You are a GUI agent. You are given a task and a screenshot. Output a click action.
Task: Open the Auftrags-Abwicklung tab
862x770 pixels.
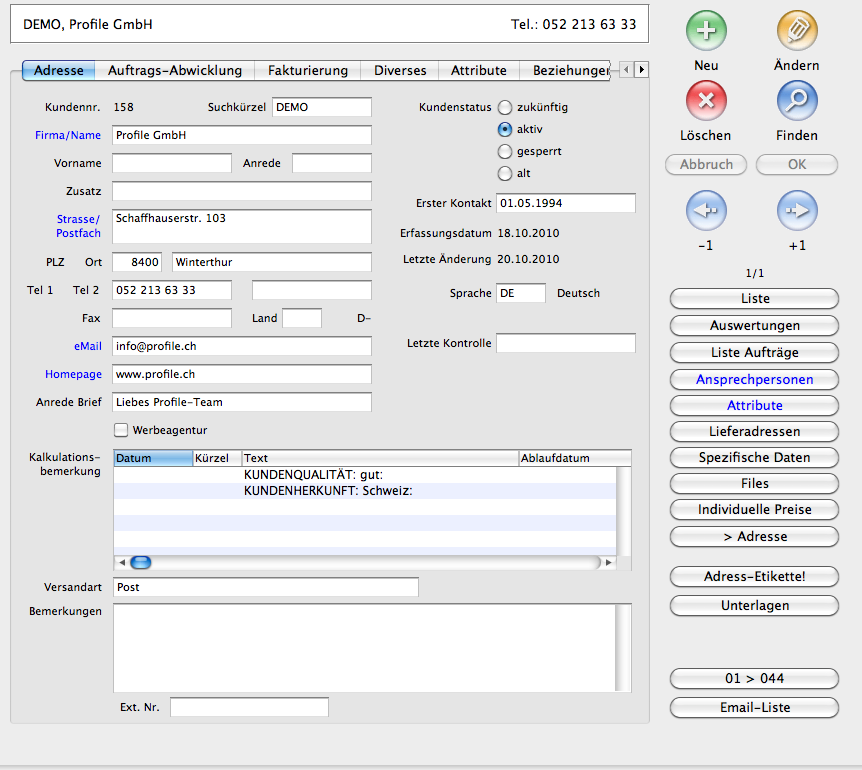pyautogui.click(x=175, y=70)
